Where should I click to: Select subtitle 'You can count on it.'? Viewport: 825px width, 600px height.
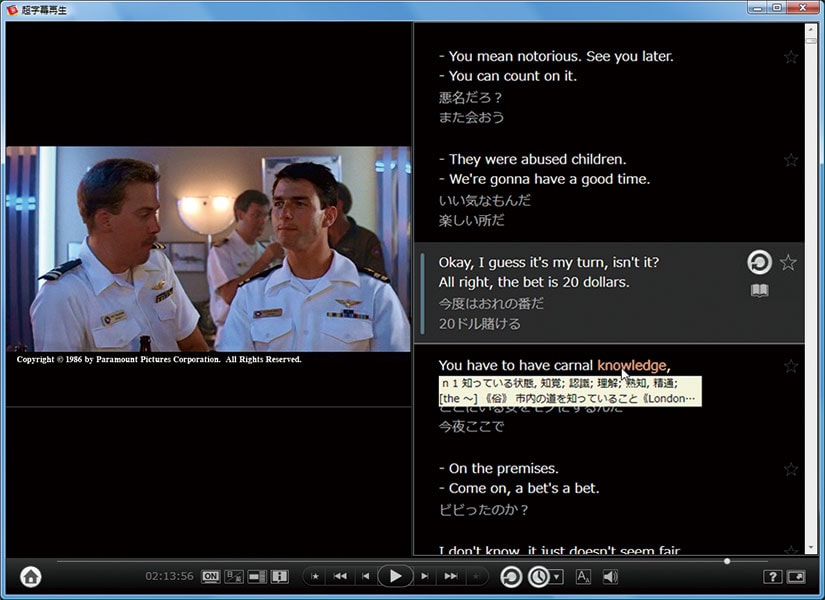pos(508,76)
